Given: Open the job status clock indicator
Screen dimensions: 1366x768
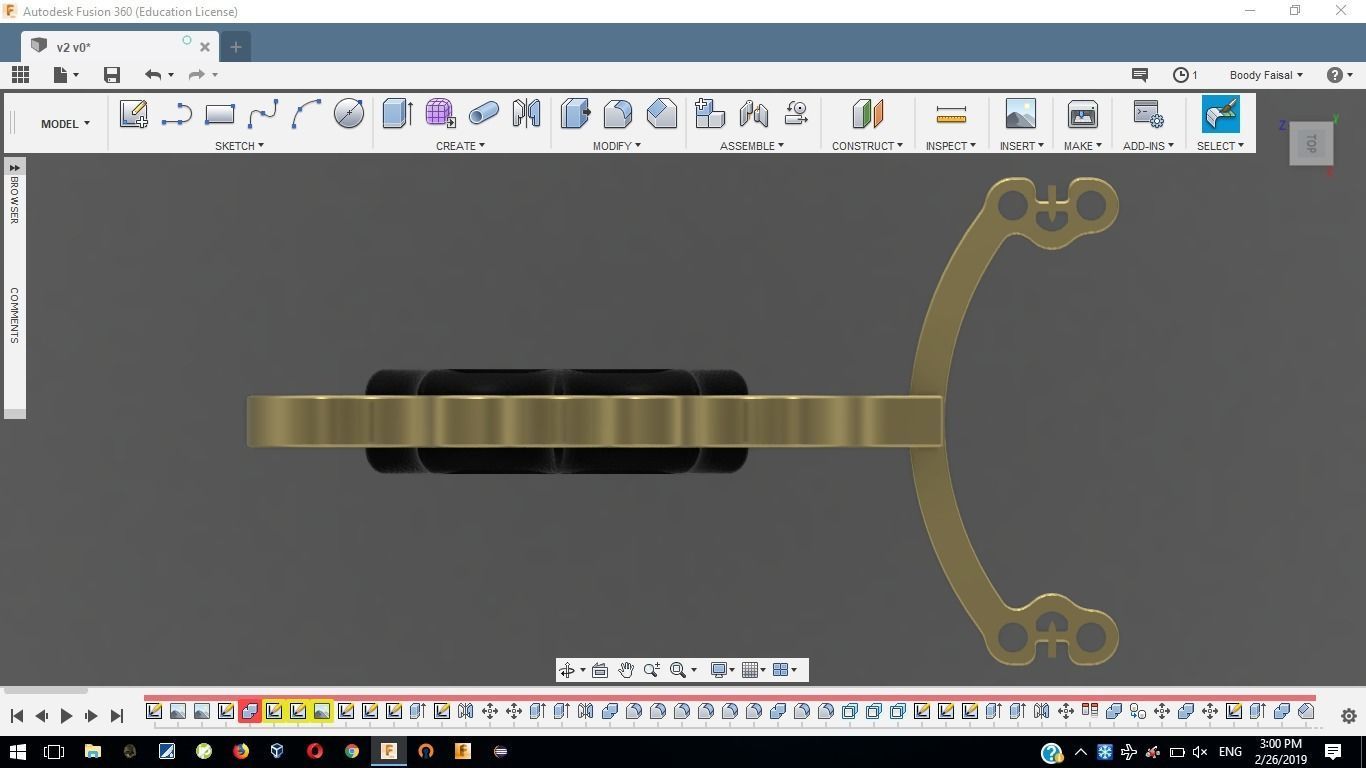Looking at the screenshot, I should point(1185,75).
